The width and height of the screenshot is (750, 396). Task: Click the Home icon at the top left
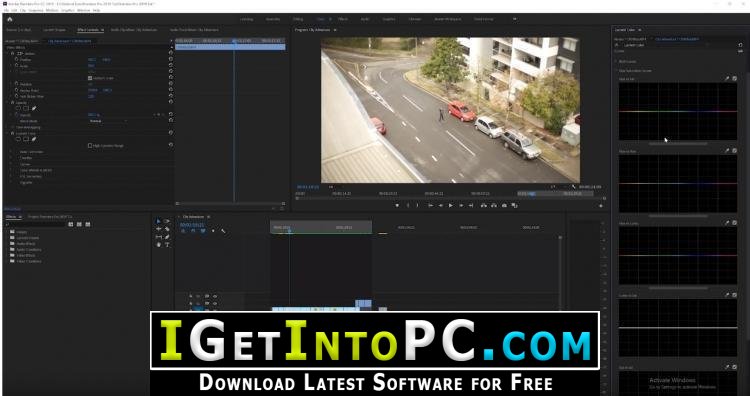coord(9,19)
